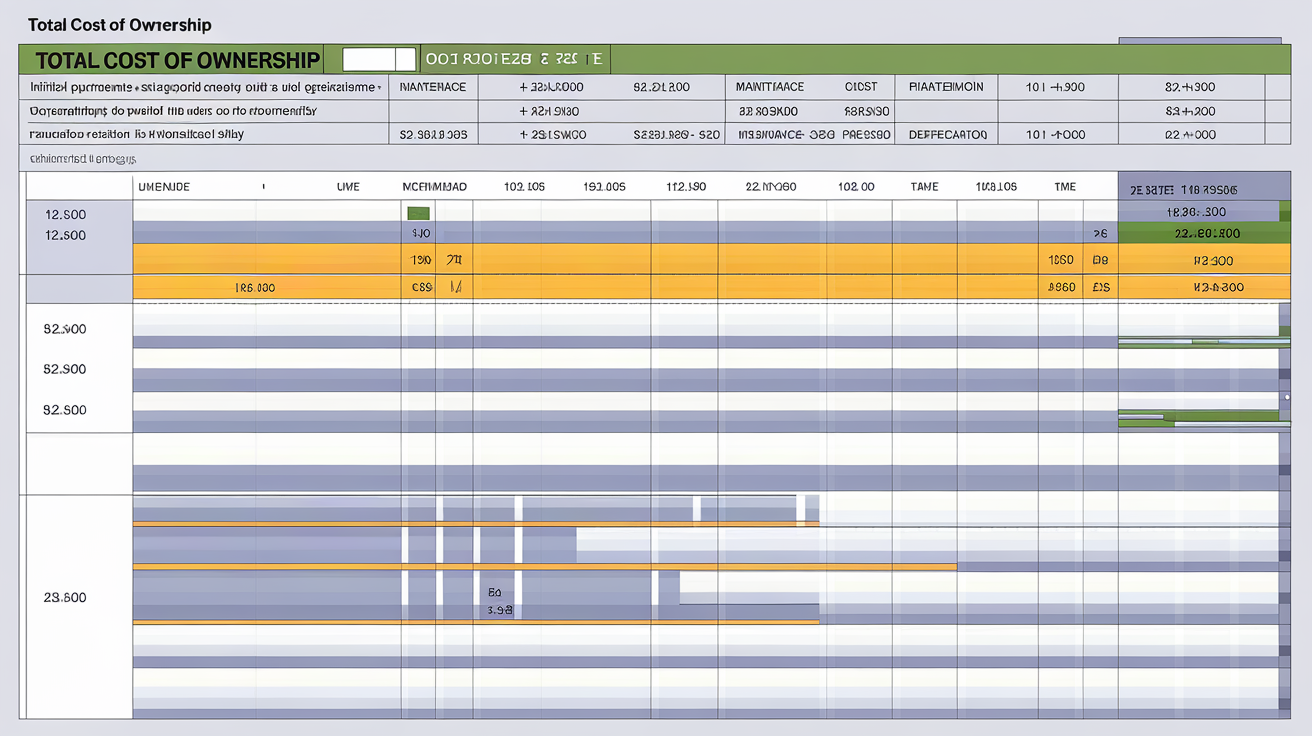Click the 'DEFFECARTOO' cell in the summary table

[948, 134]
